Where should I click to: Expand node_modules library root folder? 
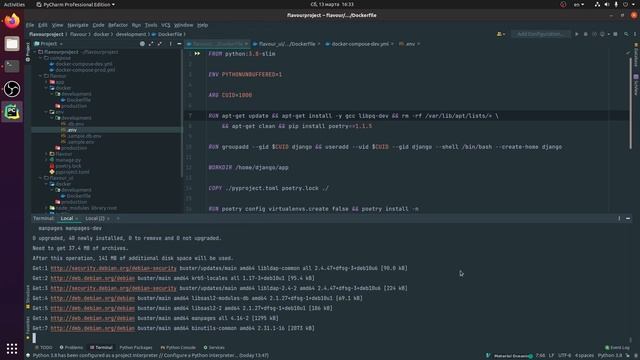[x=47, y=208]
